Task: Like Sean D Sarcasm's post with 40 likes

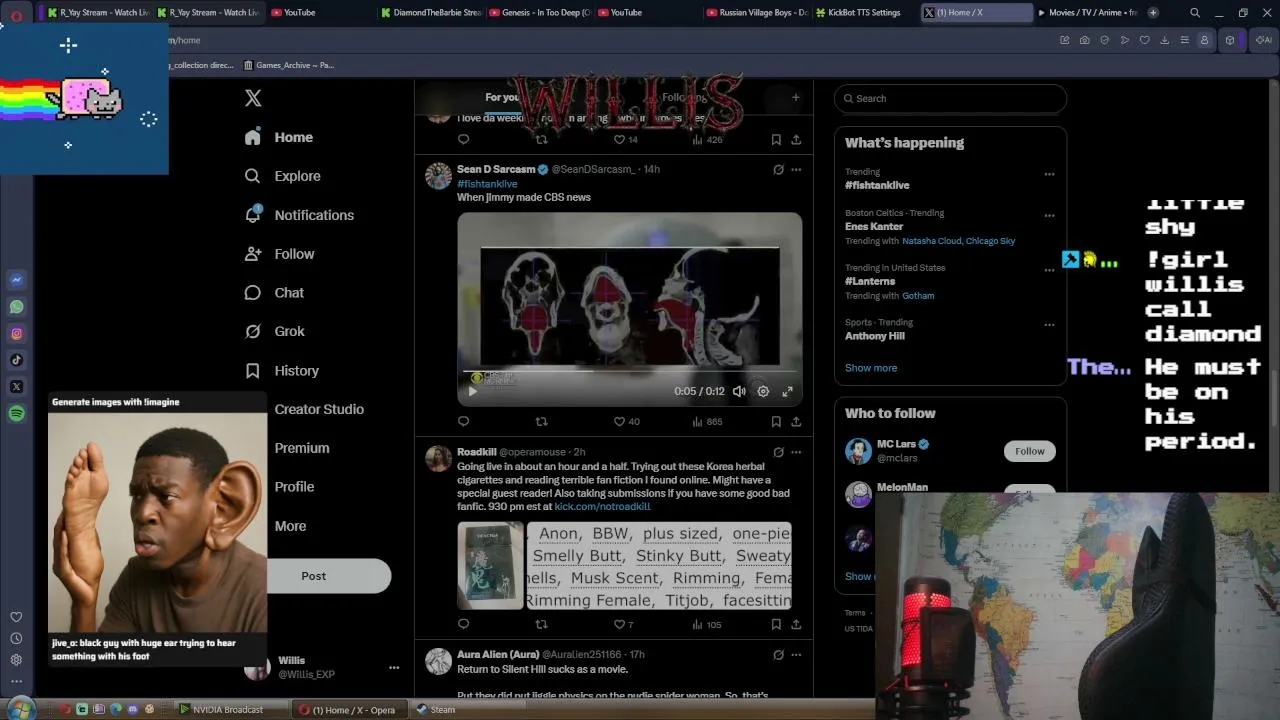Action: pyautogui.click(x=626, y=421)
